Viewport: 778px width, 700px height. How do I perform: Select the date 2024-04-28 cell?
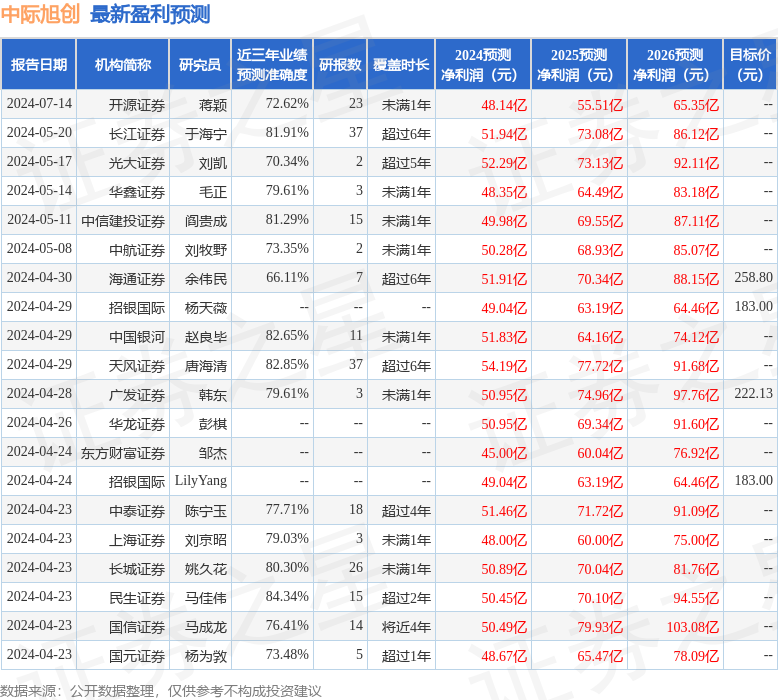(x=39, y=394)
